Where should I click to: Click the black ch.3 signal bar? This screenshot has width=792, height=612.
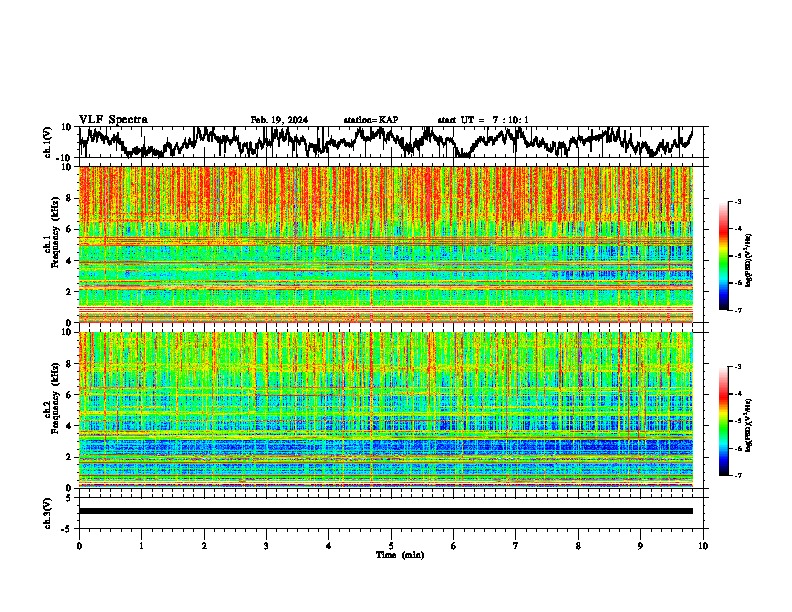pyautogui.click(x=386, y=511)
